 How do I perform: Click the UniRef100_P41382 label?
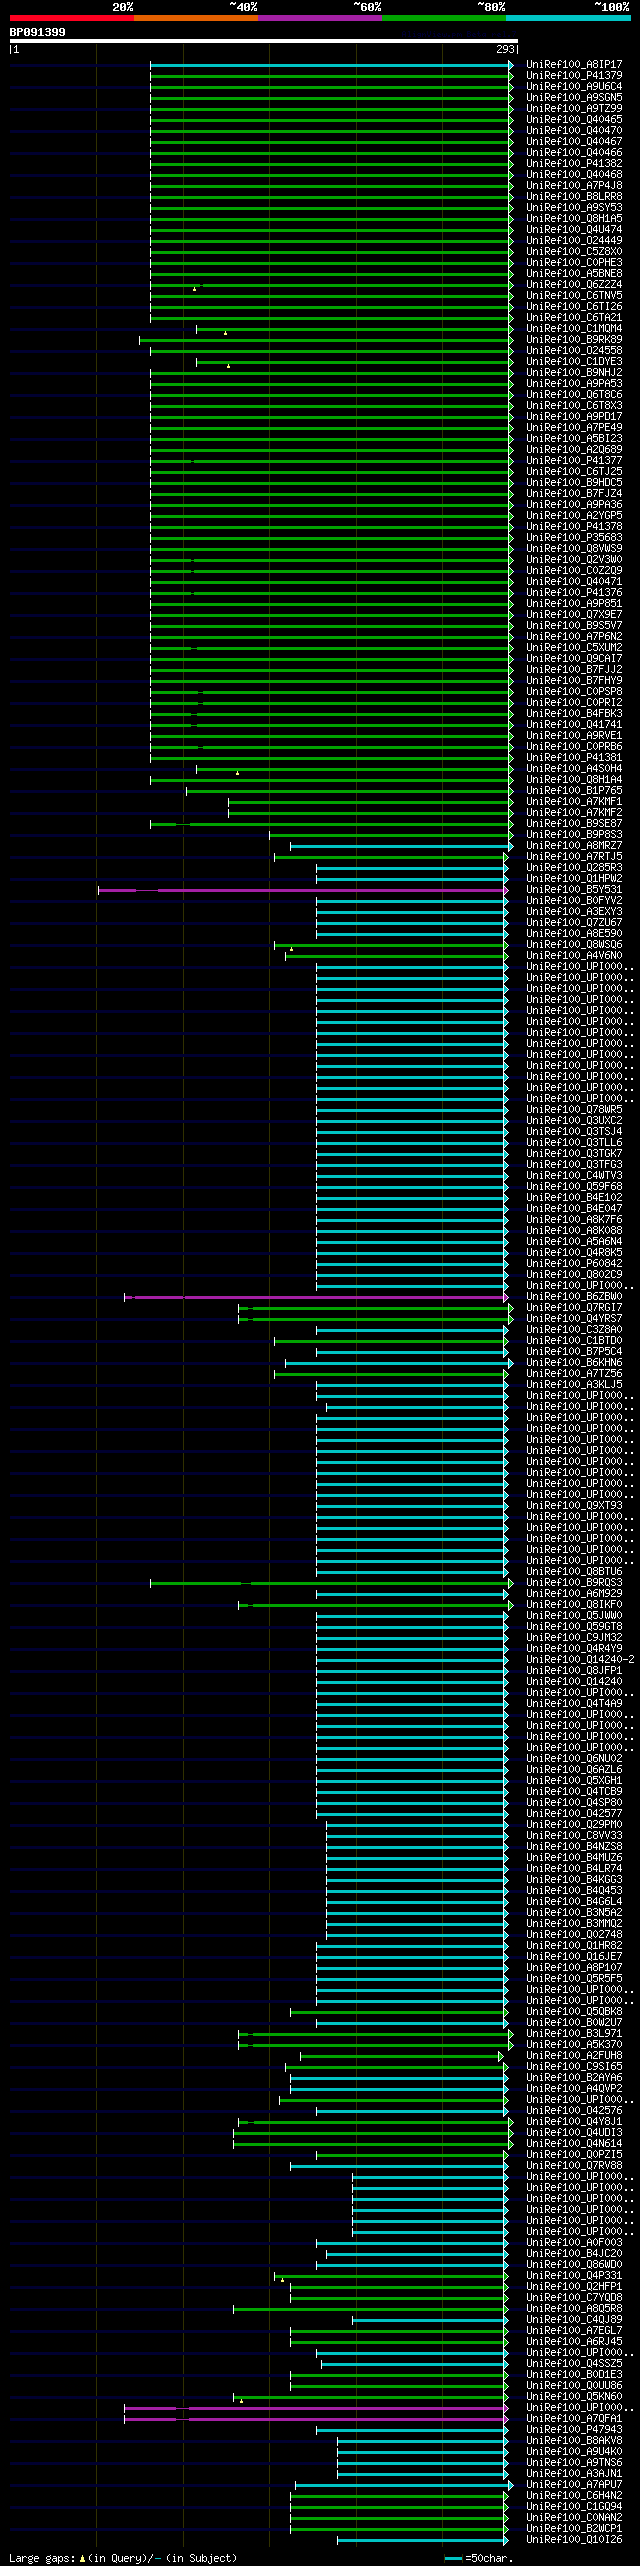click(x=574, y=164)
